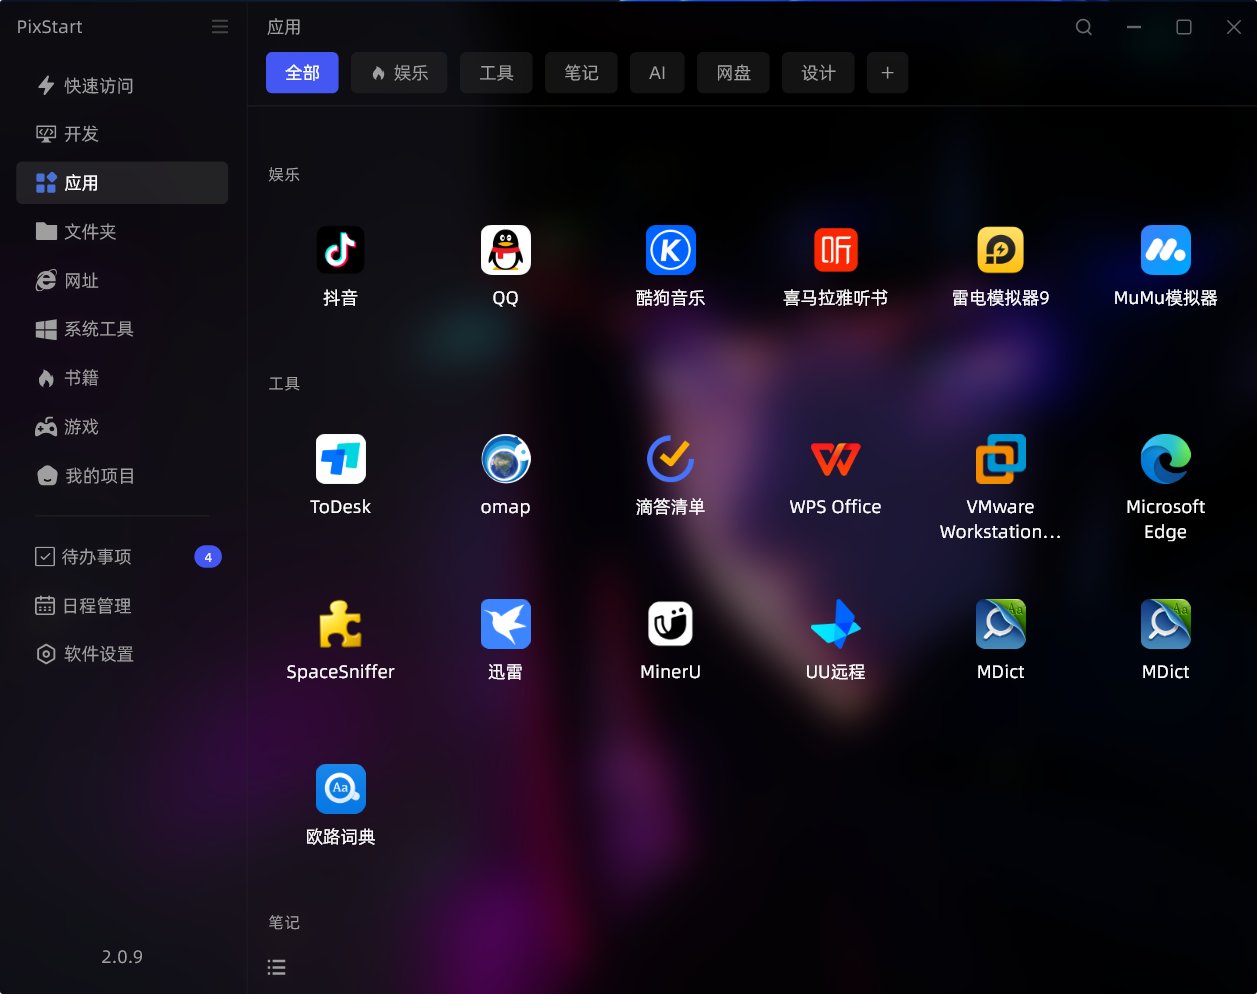Launch the QQ penguin icon
This screenshot has height=994, width=1257.
pyautogui.click(x=505, y=250)
